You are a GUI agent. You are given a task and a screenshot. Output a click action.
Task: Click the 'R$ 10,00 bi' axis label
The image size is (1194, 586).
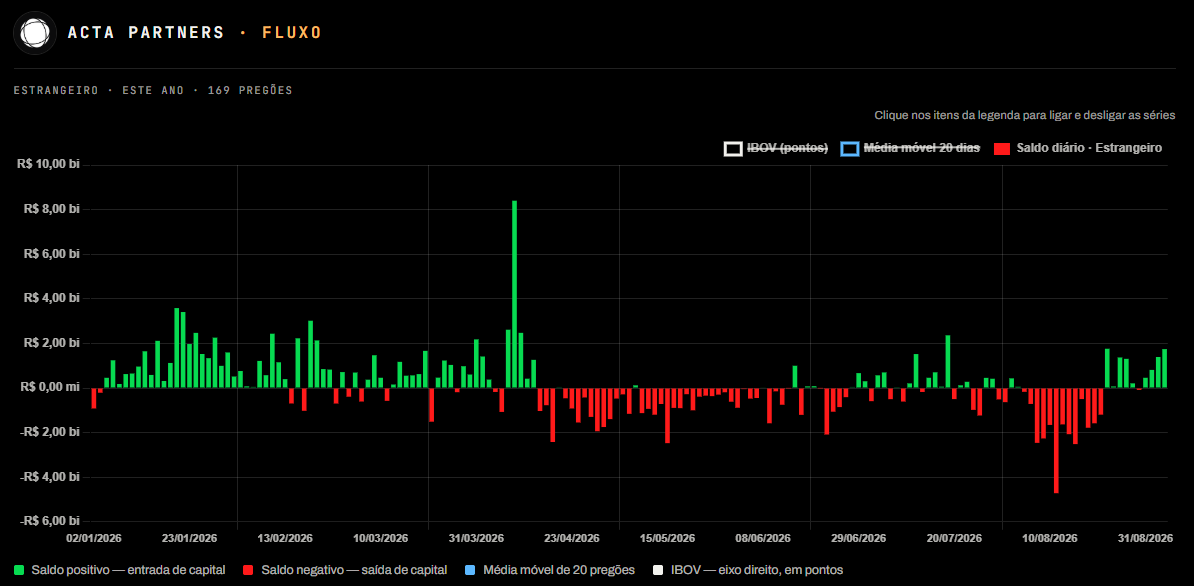click(48, 164)
